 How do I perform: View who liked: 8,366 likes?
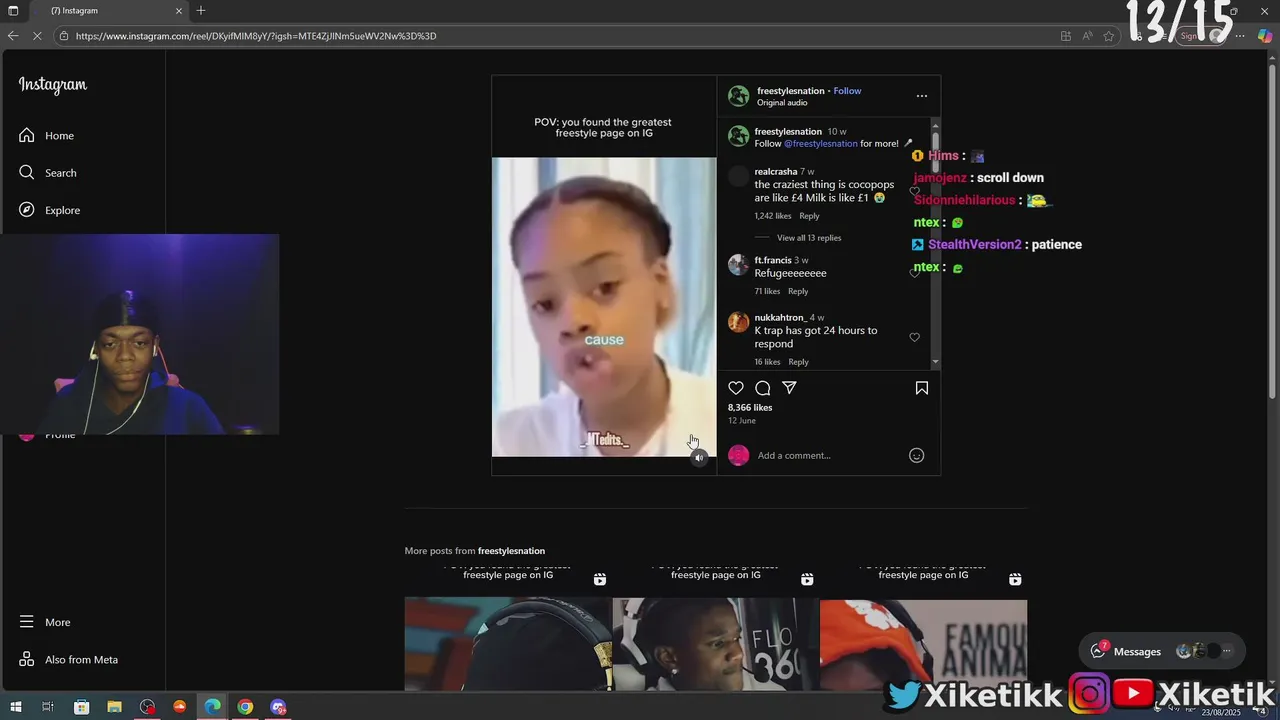click(x=750, y=408)
